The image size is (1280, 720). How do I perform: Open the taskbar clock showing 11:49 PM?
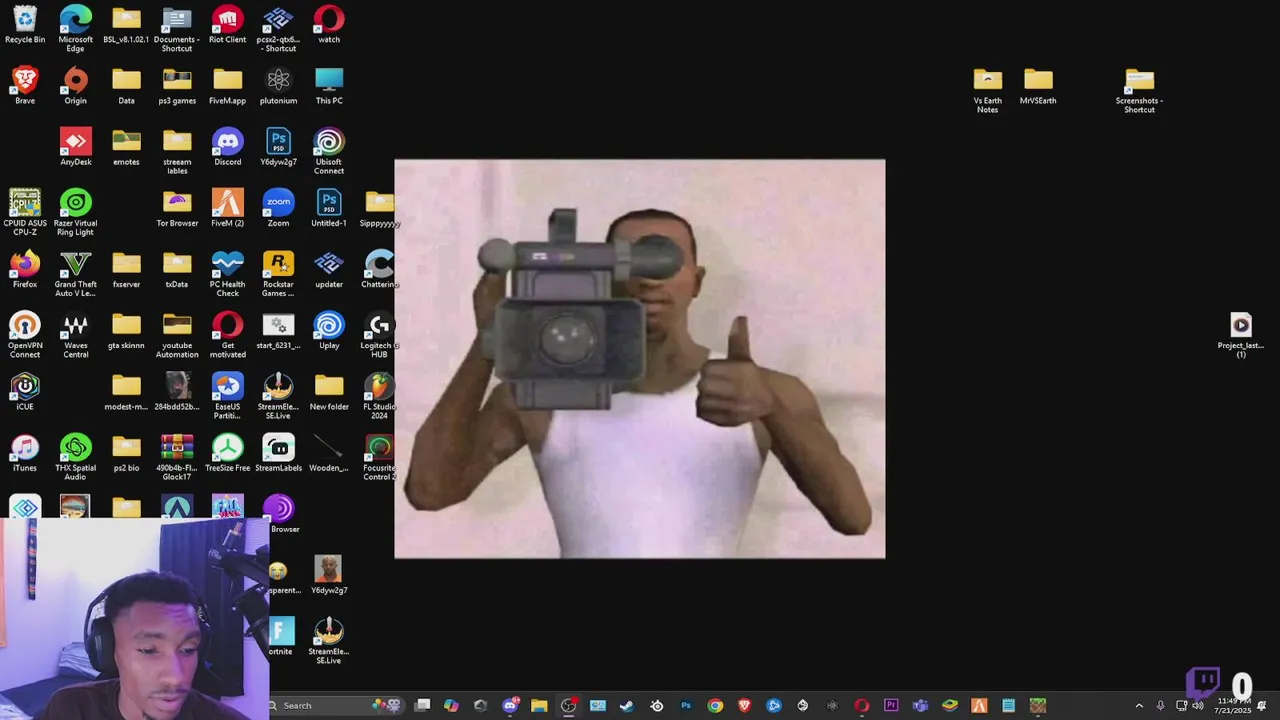coord(1233,706)
